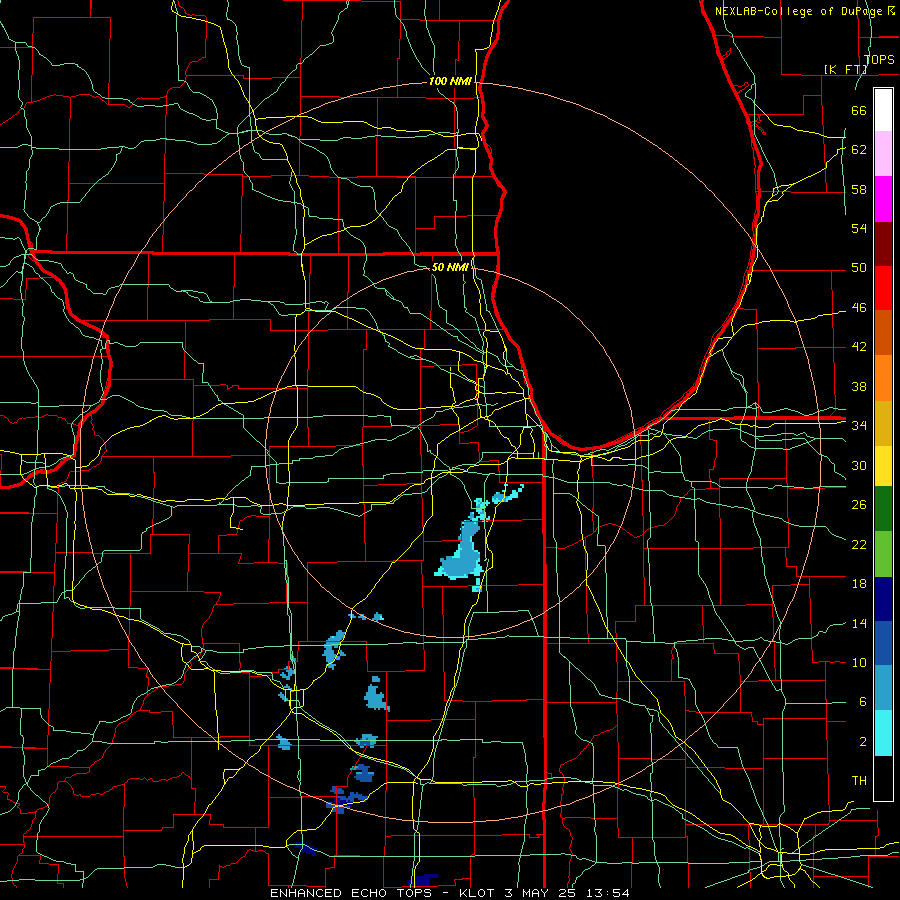Click the 66 legend scale number
The width and height of the screenshot is (900, 900).
click(x=859, y=110)
